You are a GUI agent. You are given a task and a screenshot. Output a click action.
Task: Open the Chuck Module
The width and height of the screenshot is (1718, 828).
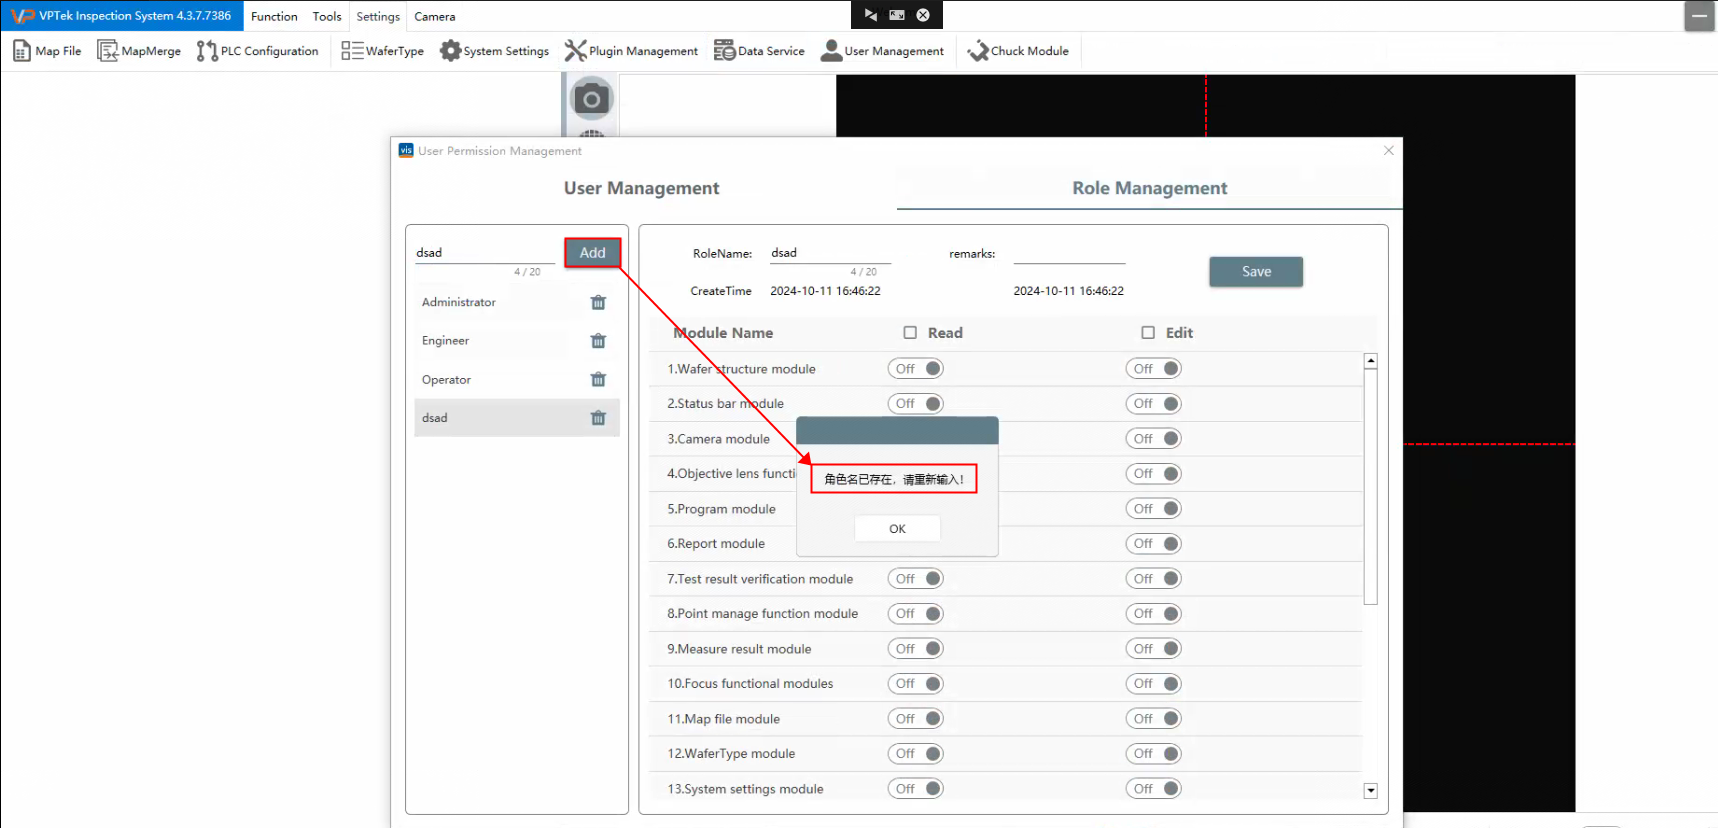point(1018,51)
